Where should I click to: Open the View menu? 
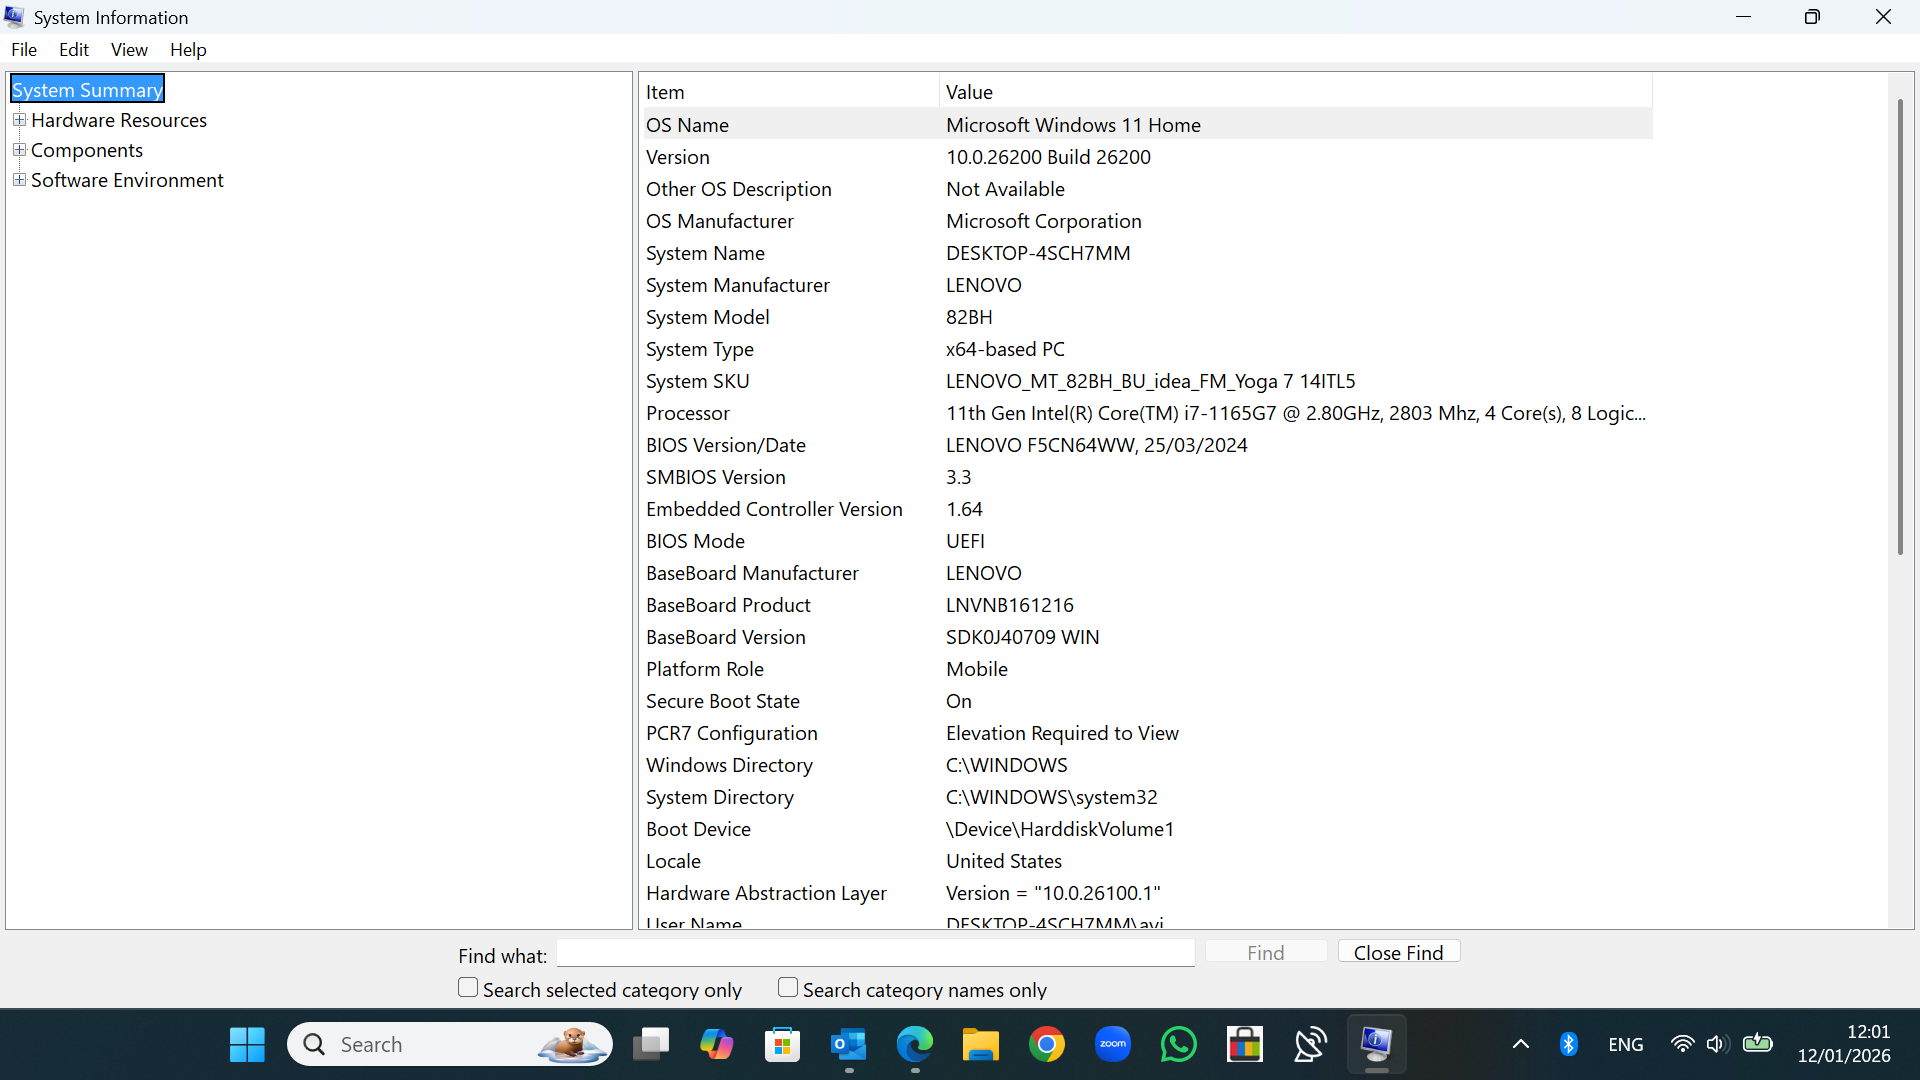coord(129,50)
